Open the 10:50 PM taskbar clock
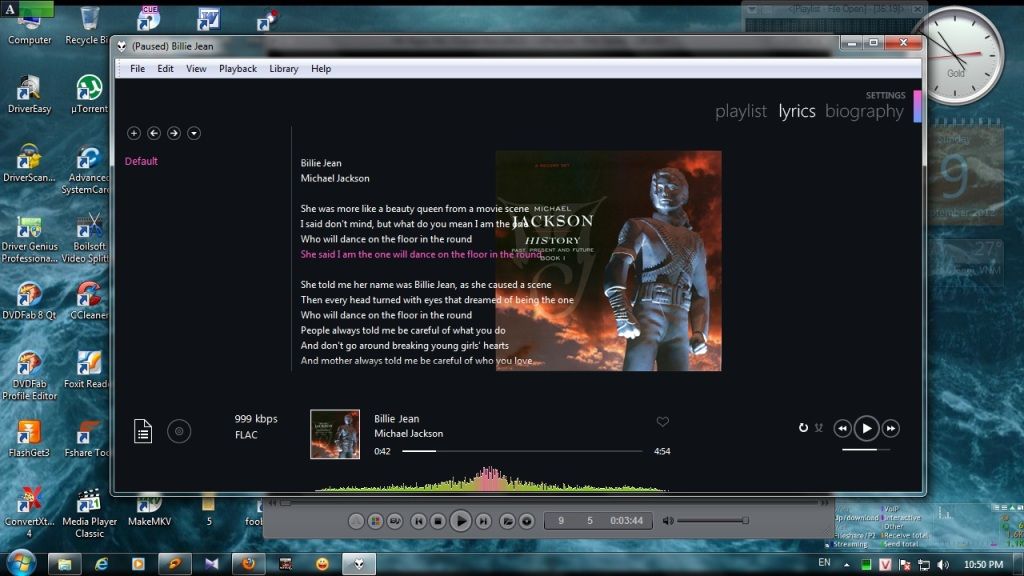The height and width of the screenshot is (576, 1024). coord(983,565)
